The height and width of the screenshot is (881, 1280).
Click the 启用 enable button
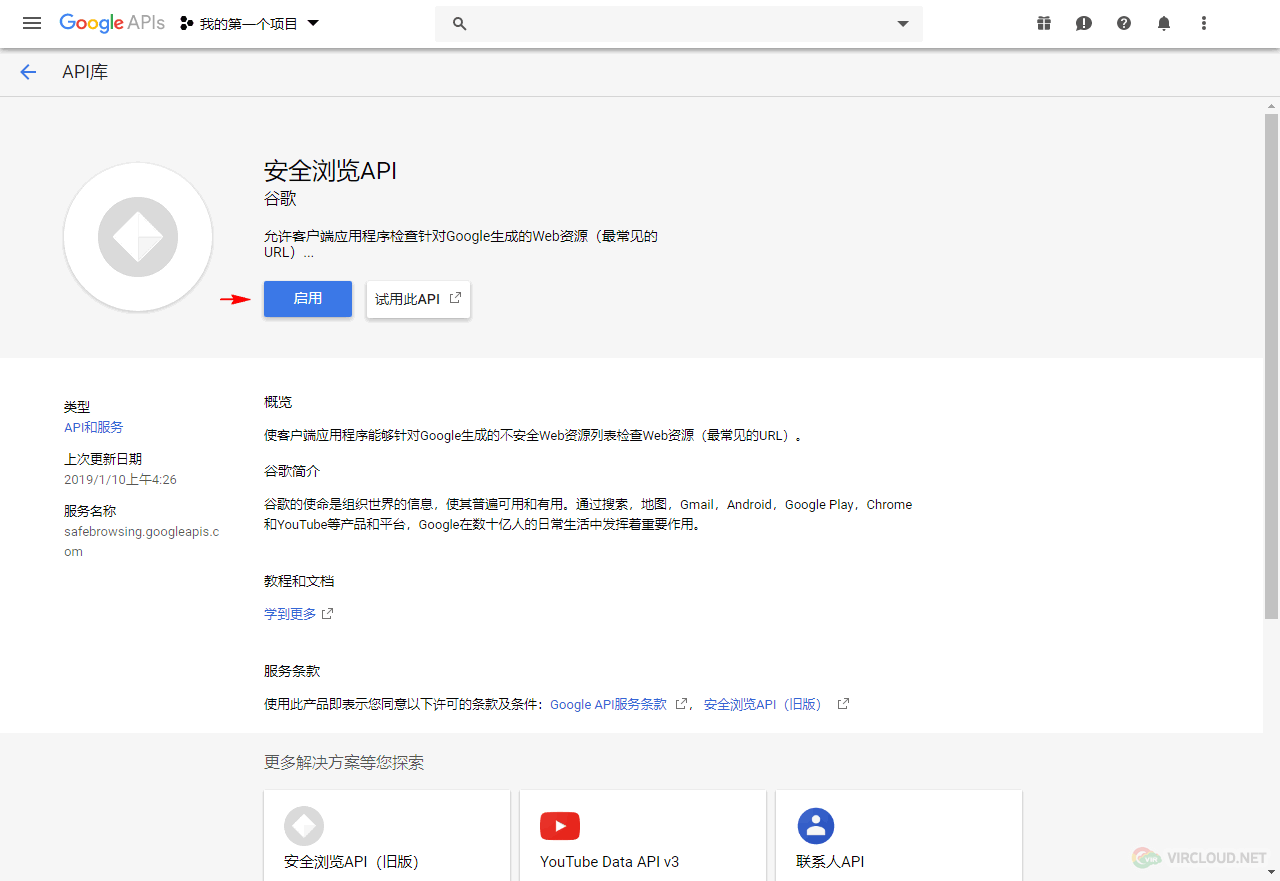[308, 299]
